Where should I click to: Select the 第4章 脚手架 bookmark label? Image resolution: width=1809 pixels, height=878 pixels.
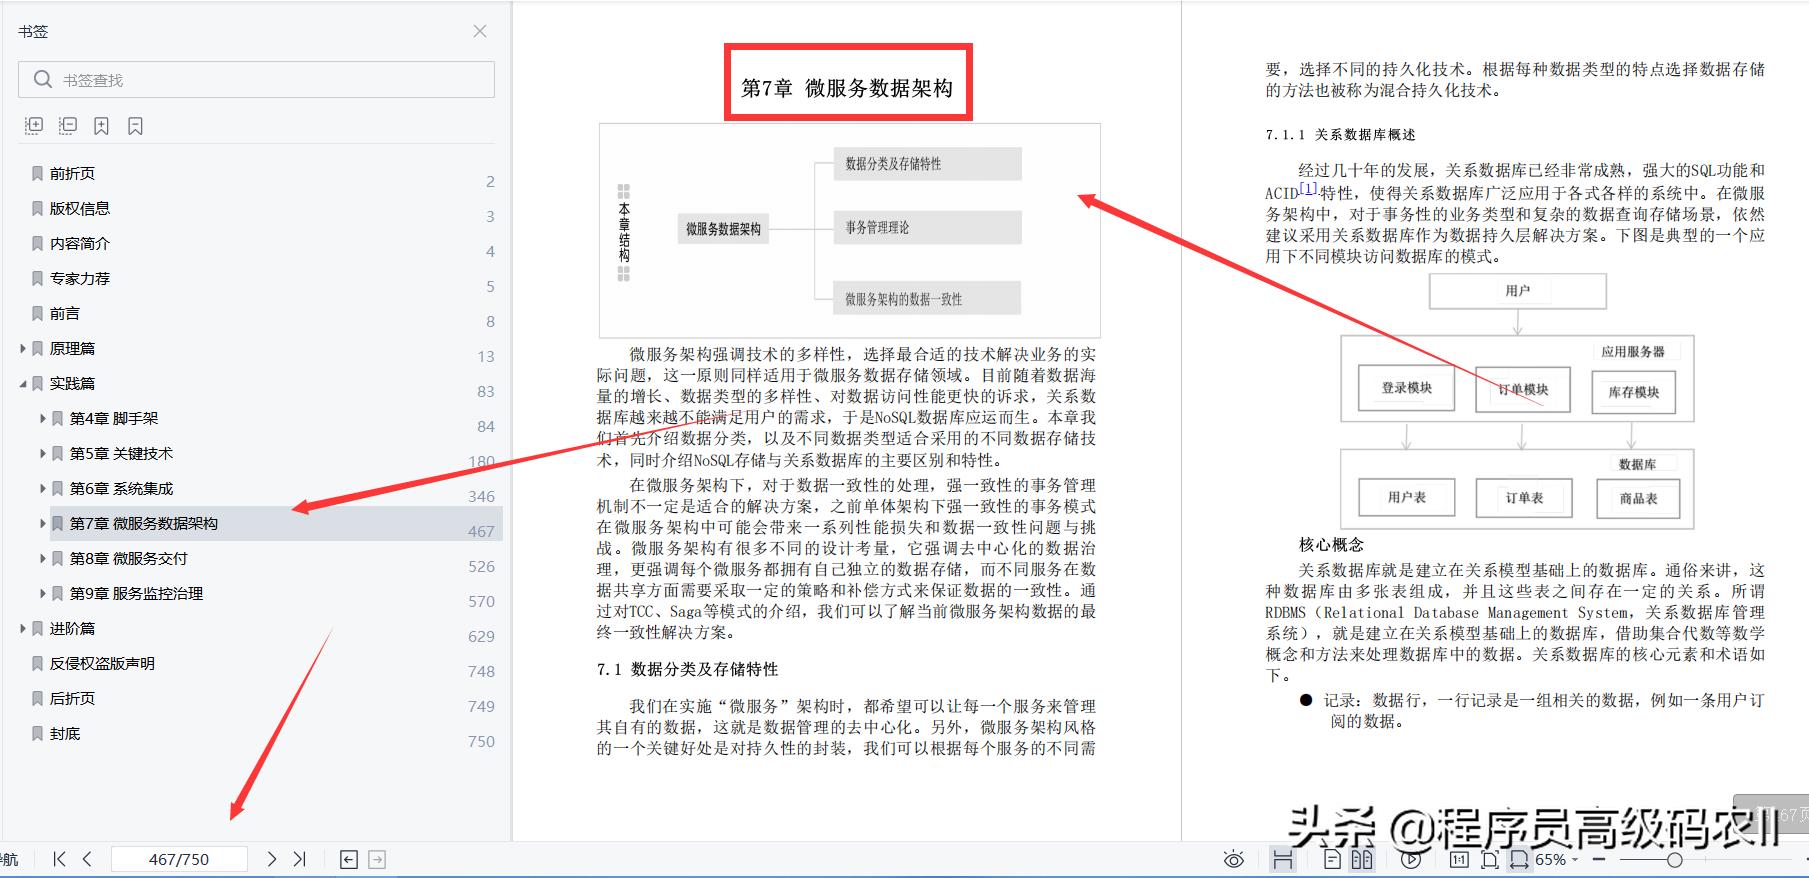point(114,418)
